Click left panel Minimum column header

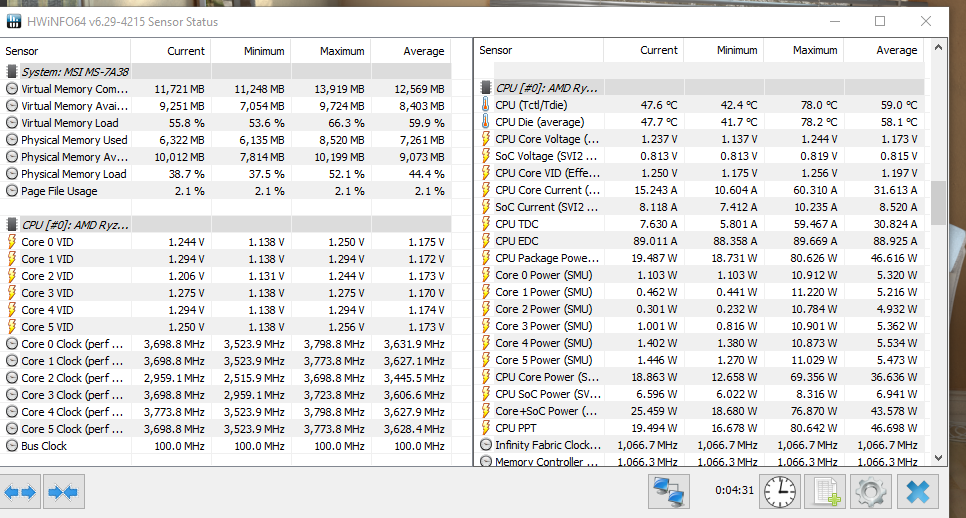[251, 51]
